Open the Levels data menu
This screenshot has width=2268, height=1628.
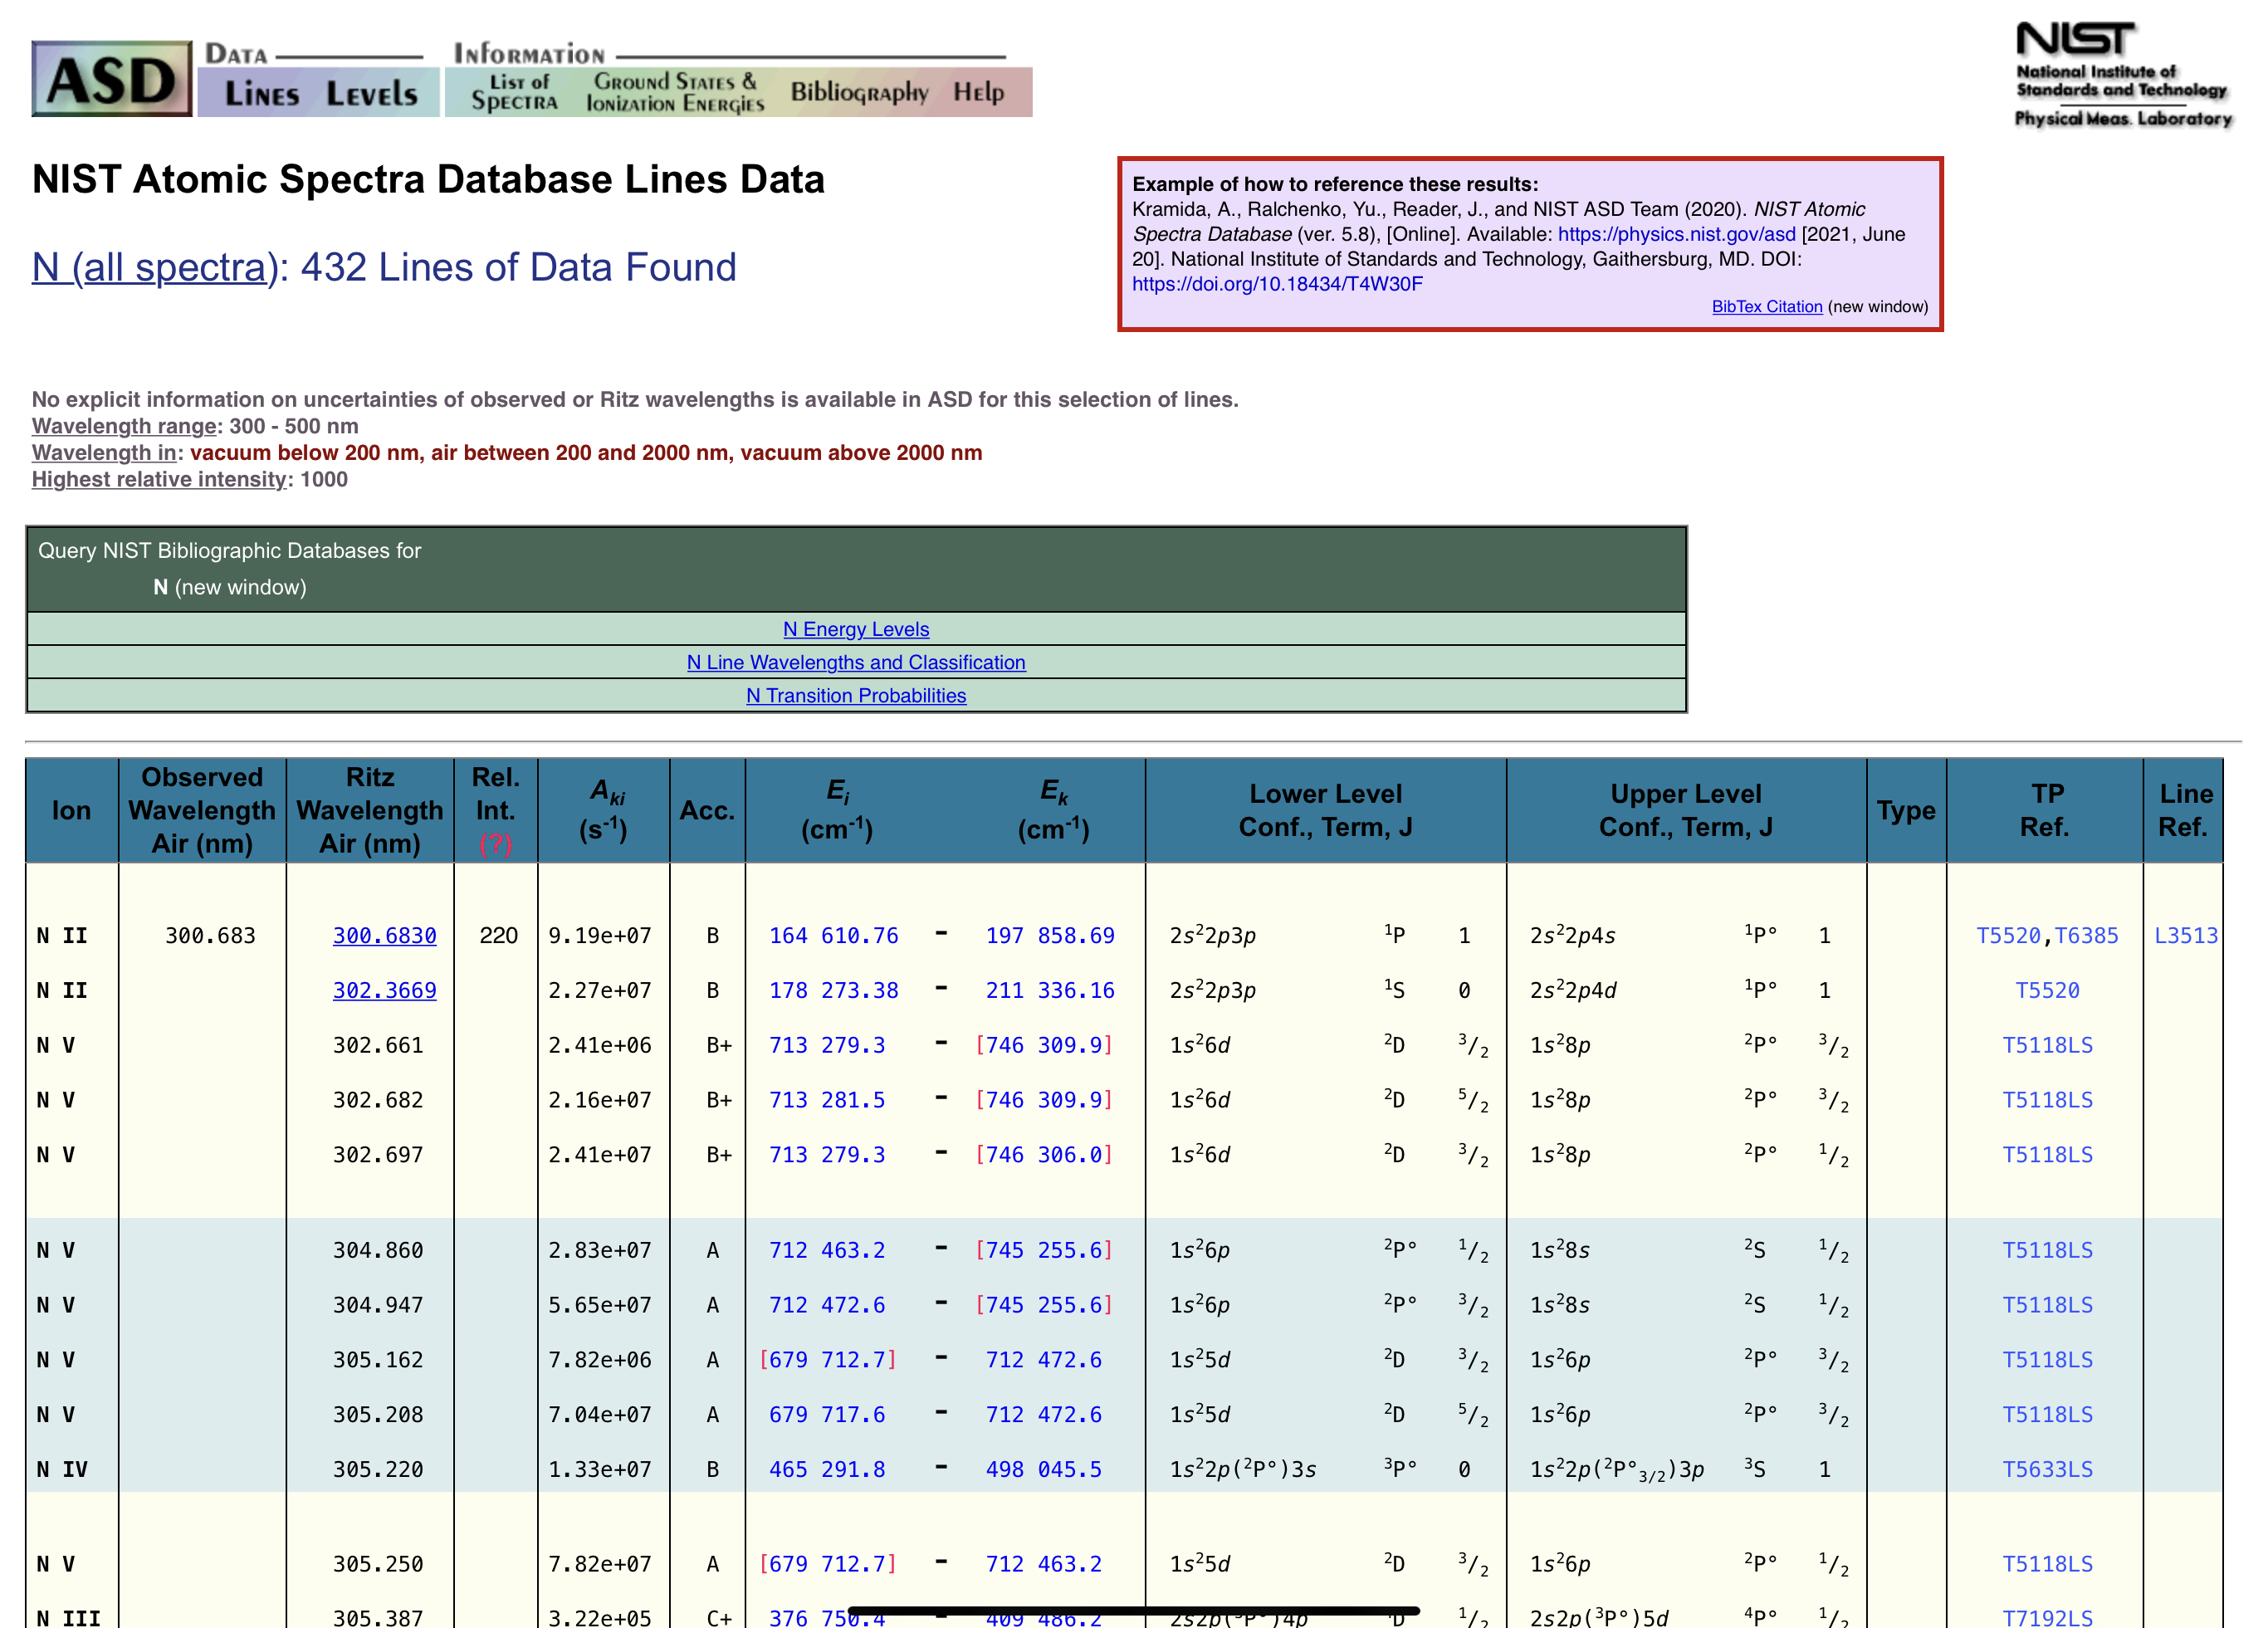(371, 94)
